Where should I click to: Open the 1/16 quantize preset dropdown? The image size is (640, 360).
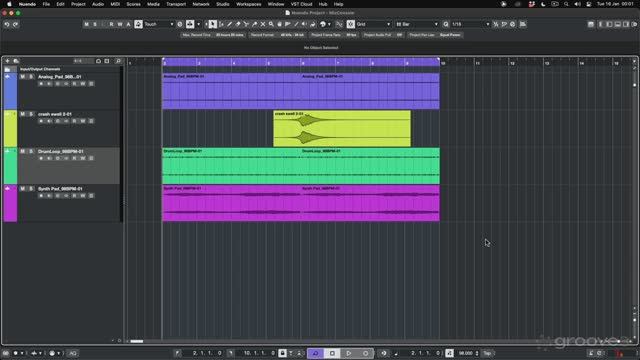[471, 24]
